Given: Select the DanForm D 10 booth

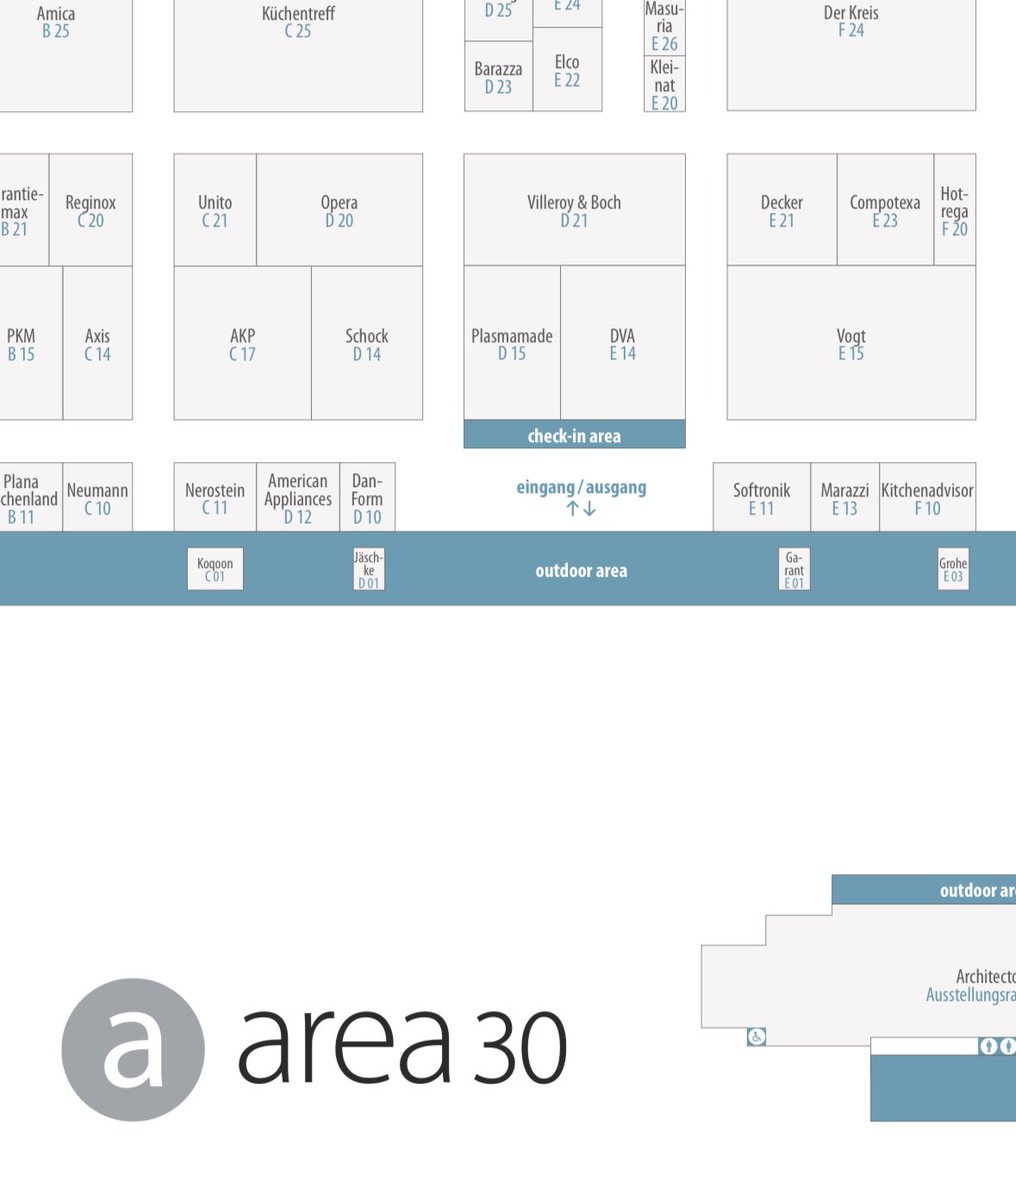Looking at the screenshot, I should [367, 497].
